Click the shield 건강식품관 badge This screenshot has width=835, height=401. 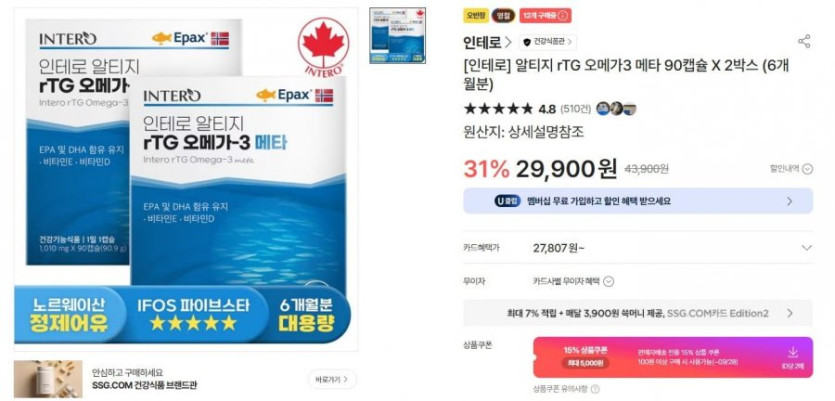(x=548, y=42)
